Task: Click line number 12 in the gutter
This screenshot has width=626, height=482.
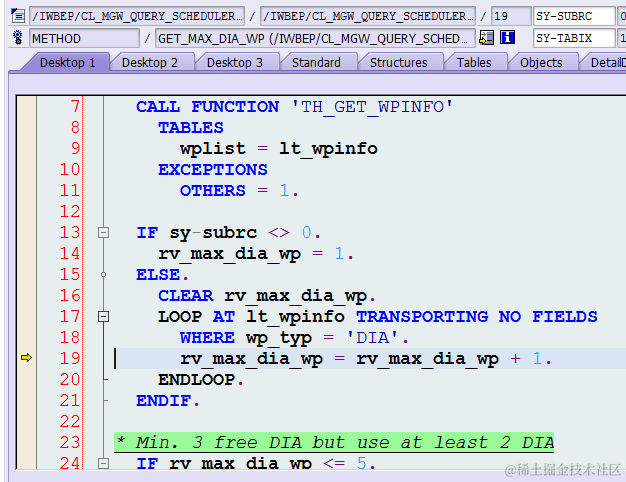Action: click(x=70, y=212)
